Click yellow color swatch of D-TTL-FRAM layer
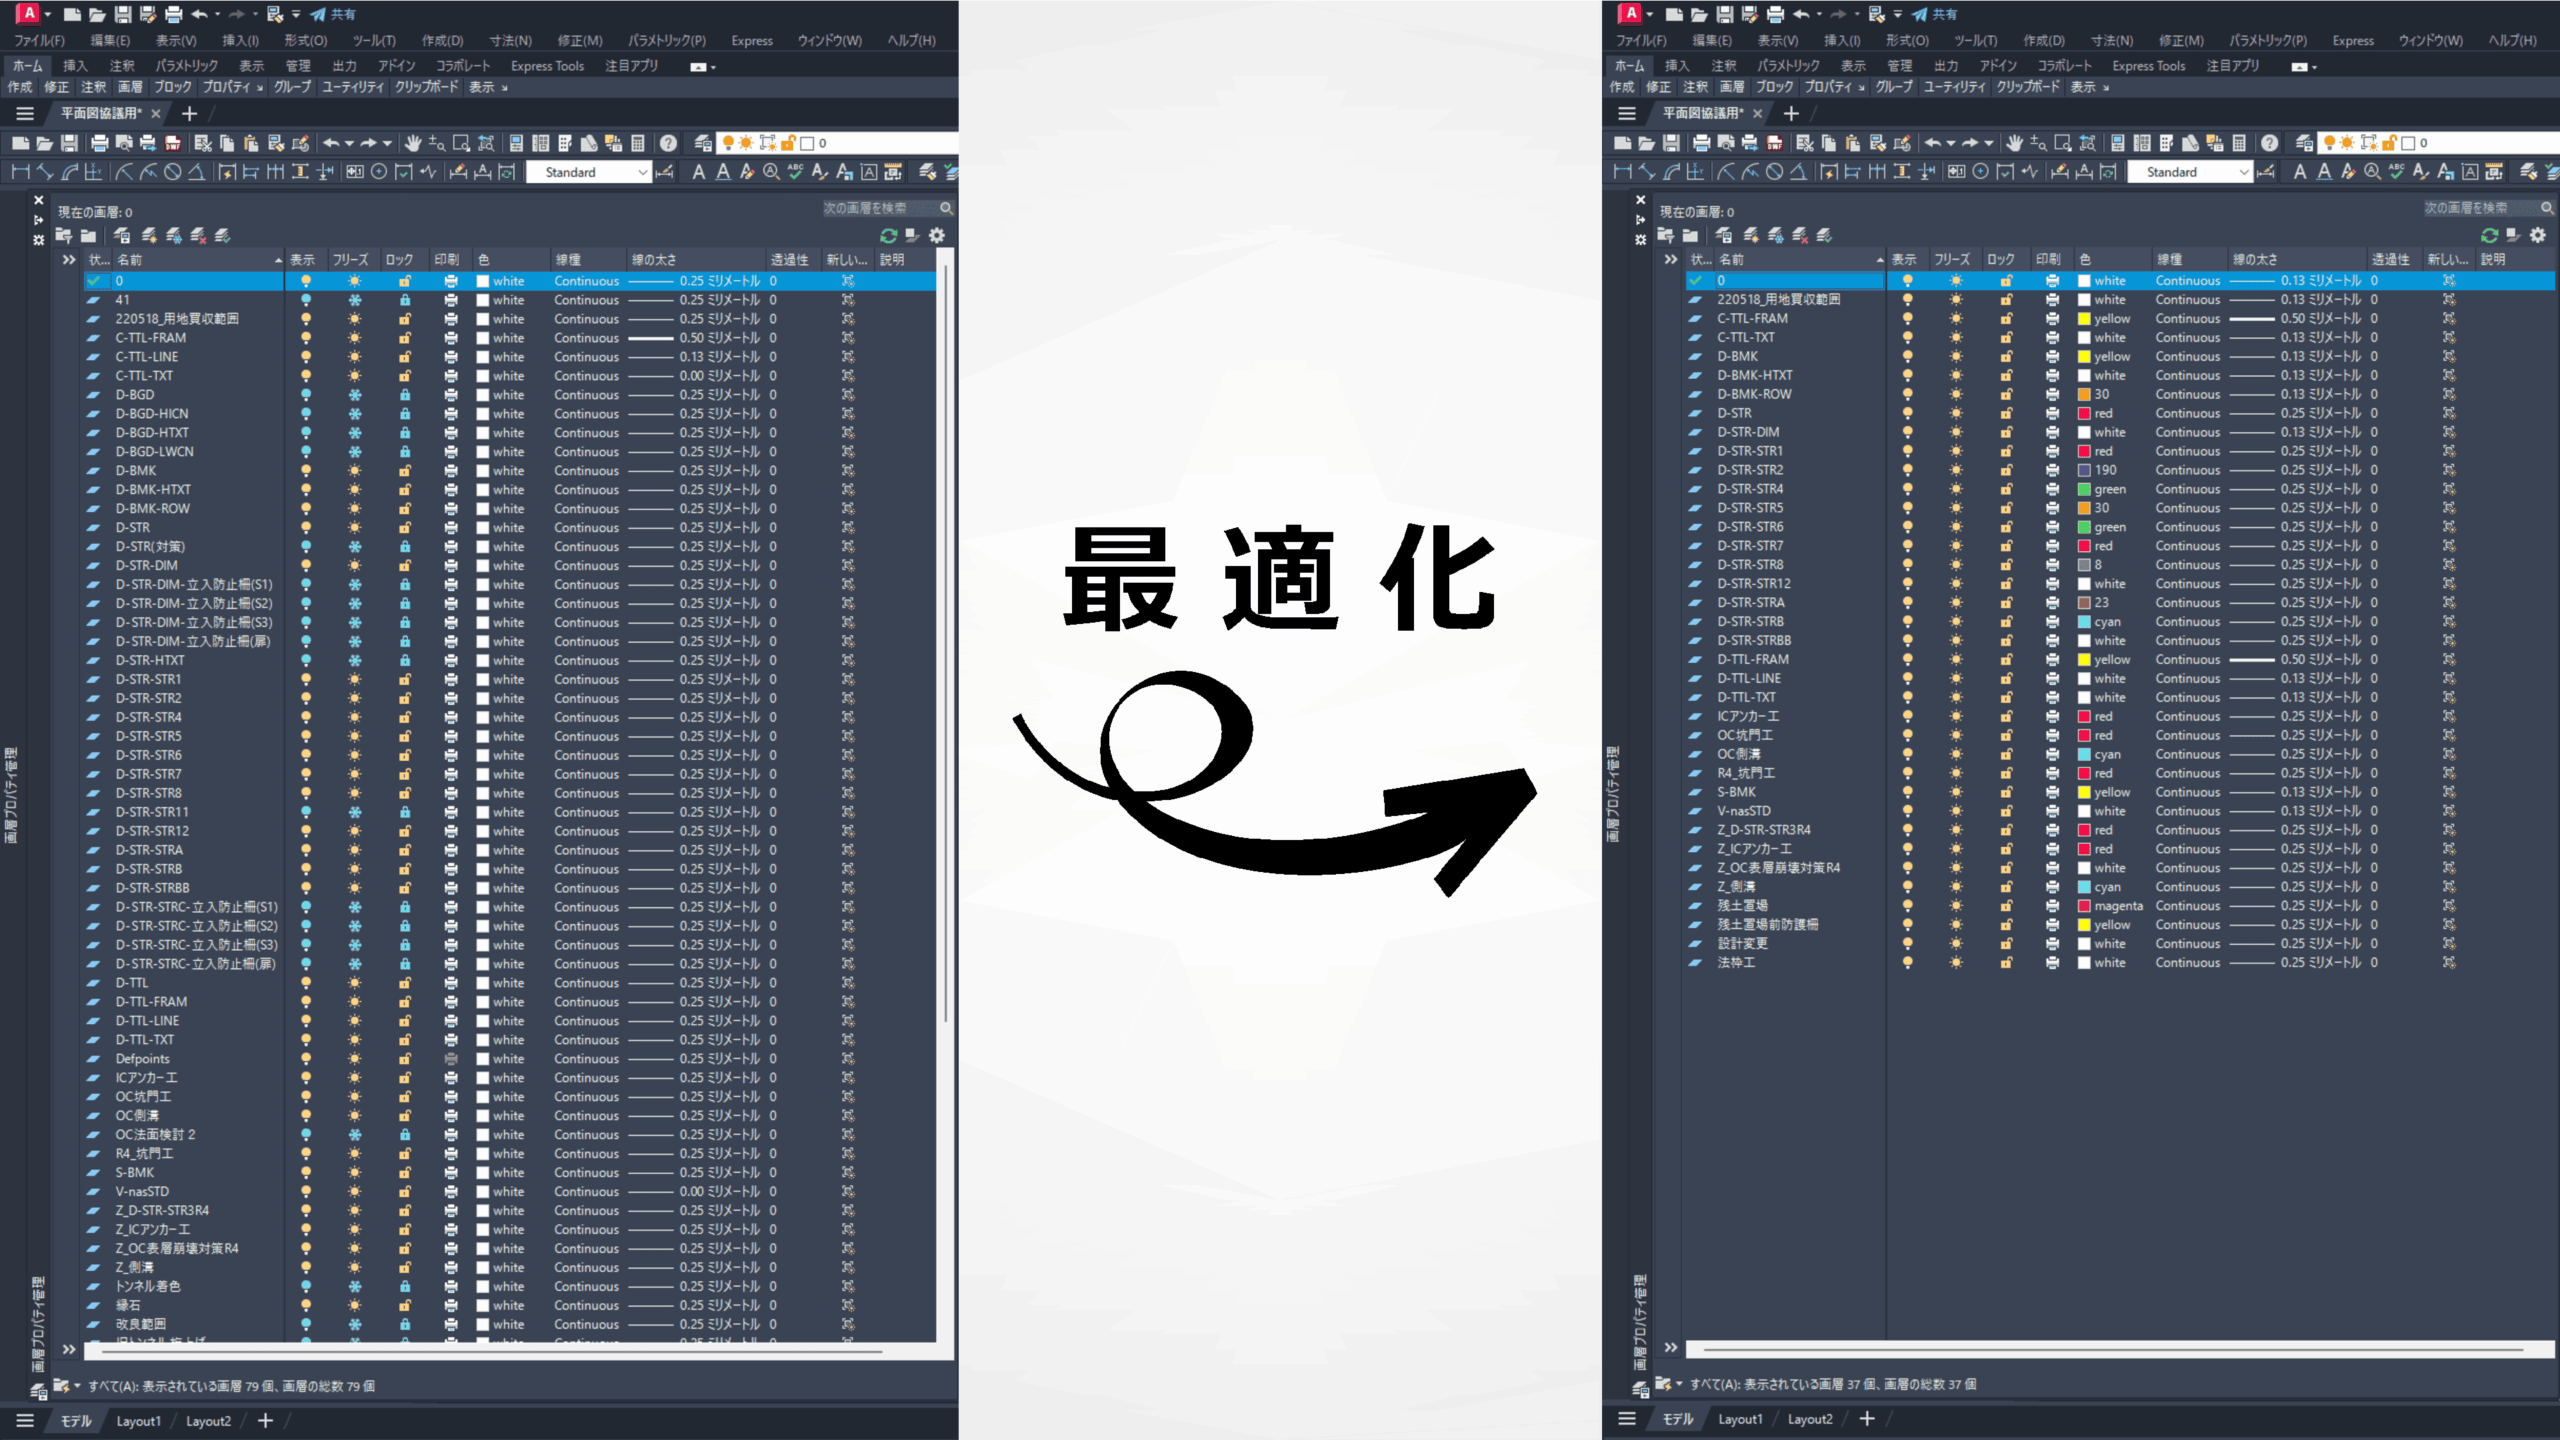 2084,660
